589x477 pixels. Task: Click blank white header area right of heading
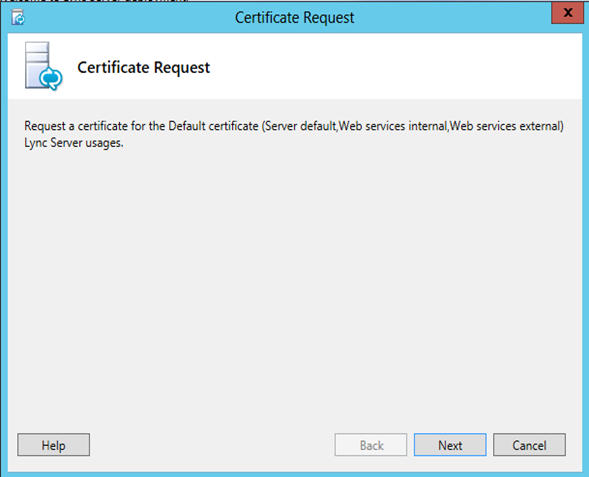coord(394,66)
